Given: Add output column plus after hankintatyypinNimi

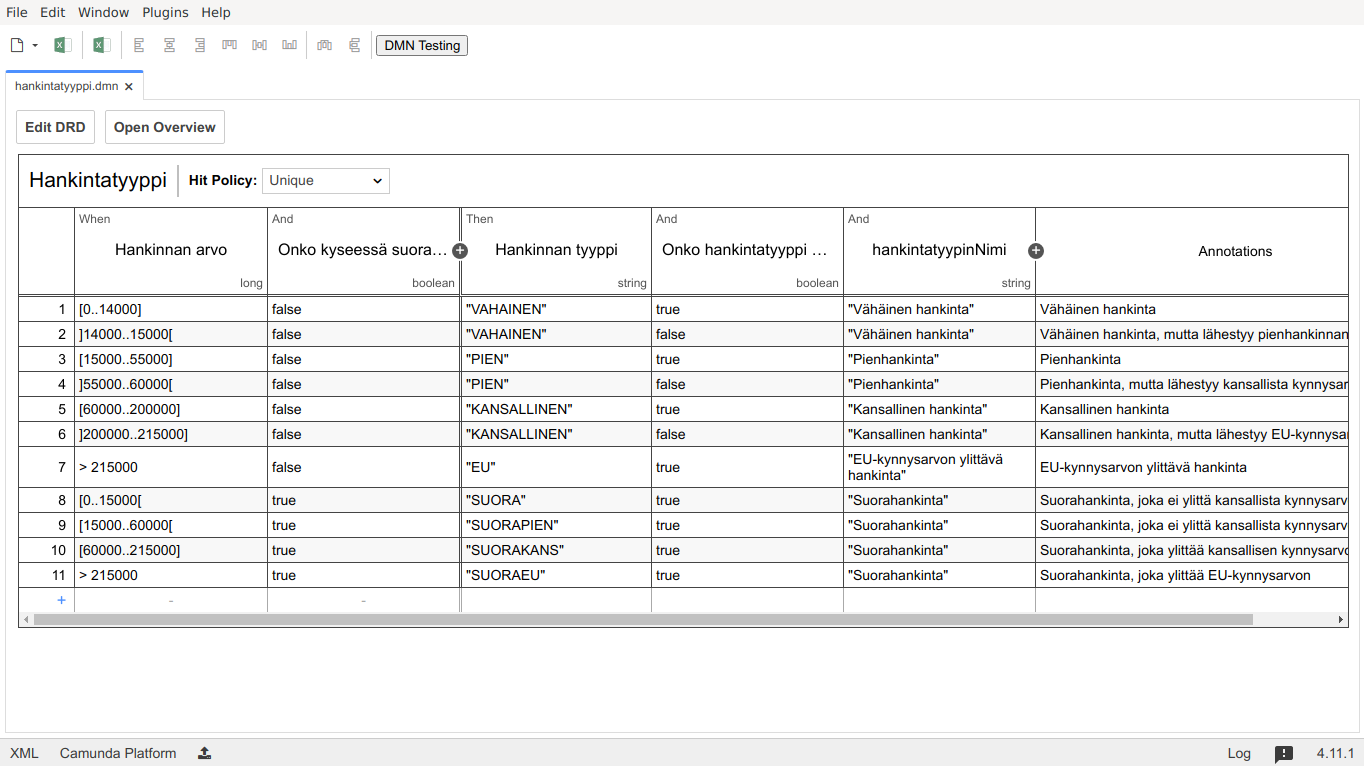Looking at the screenshot, I should [x=1036, y=251].
